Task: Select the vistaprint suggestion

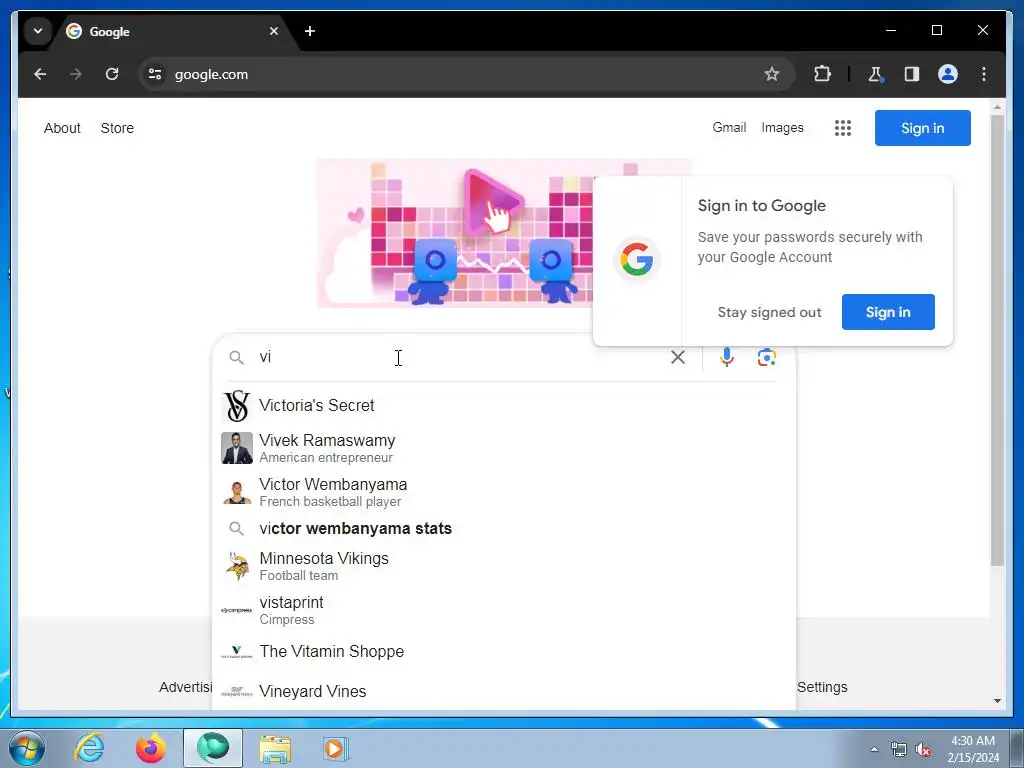Action: [504, 610]
